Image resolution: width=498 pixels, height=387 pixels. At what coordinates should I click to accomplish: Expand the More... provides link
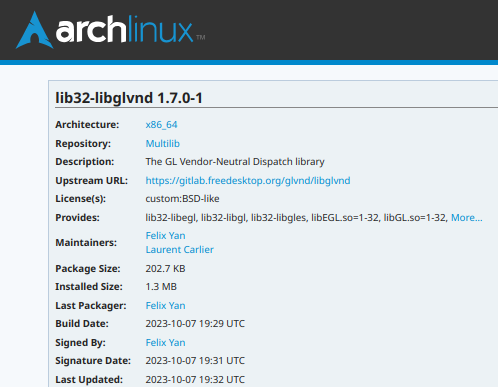pos(466,217)
